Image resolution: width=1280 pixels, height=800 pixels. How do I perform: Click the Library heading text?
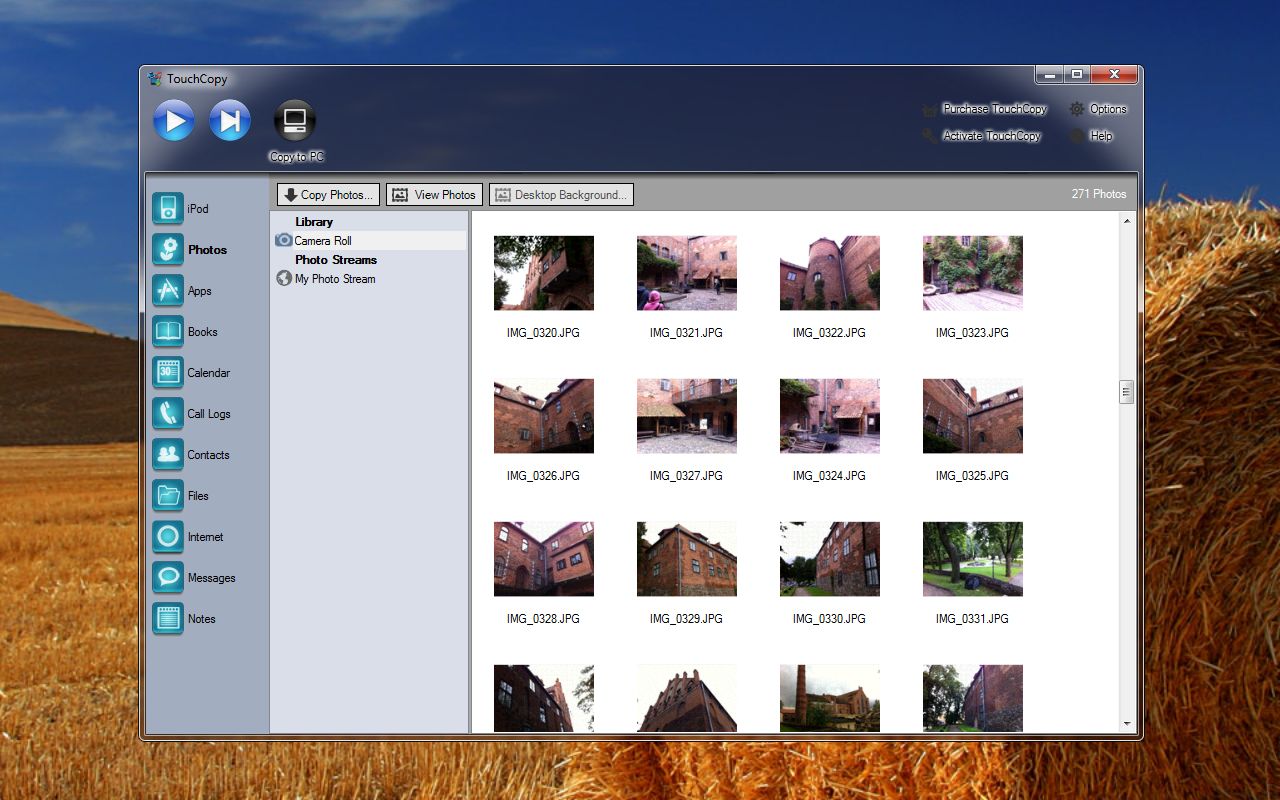pyautogui.click(x=314, y=222)
